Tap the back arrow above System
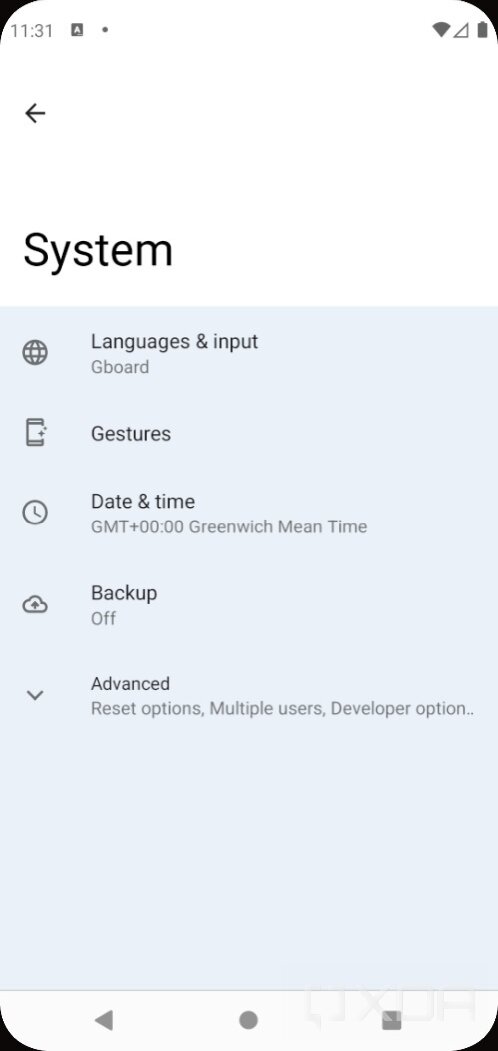Screen dimensions: 498x1051 pyautogui.click(x=35, y=113)
